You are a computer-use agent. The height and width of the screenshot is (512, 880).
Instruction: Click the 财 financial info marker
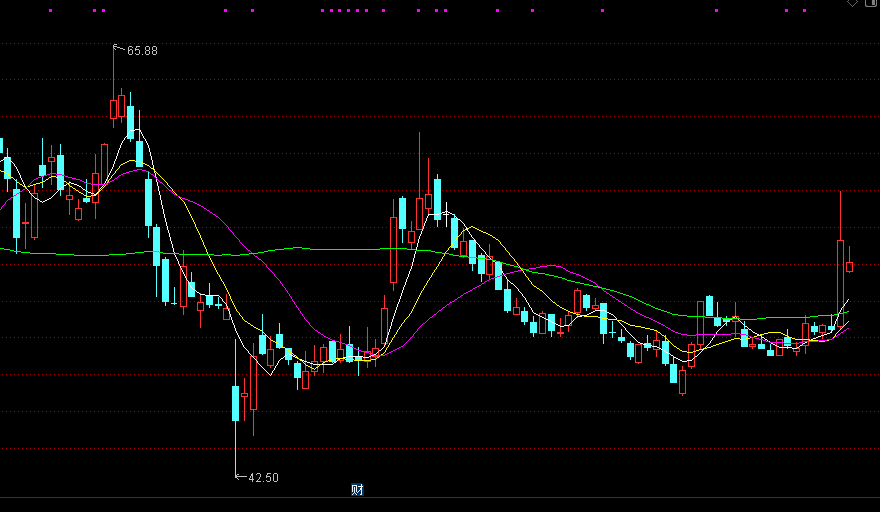[x=358, y=490]
